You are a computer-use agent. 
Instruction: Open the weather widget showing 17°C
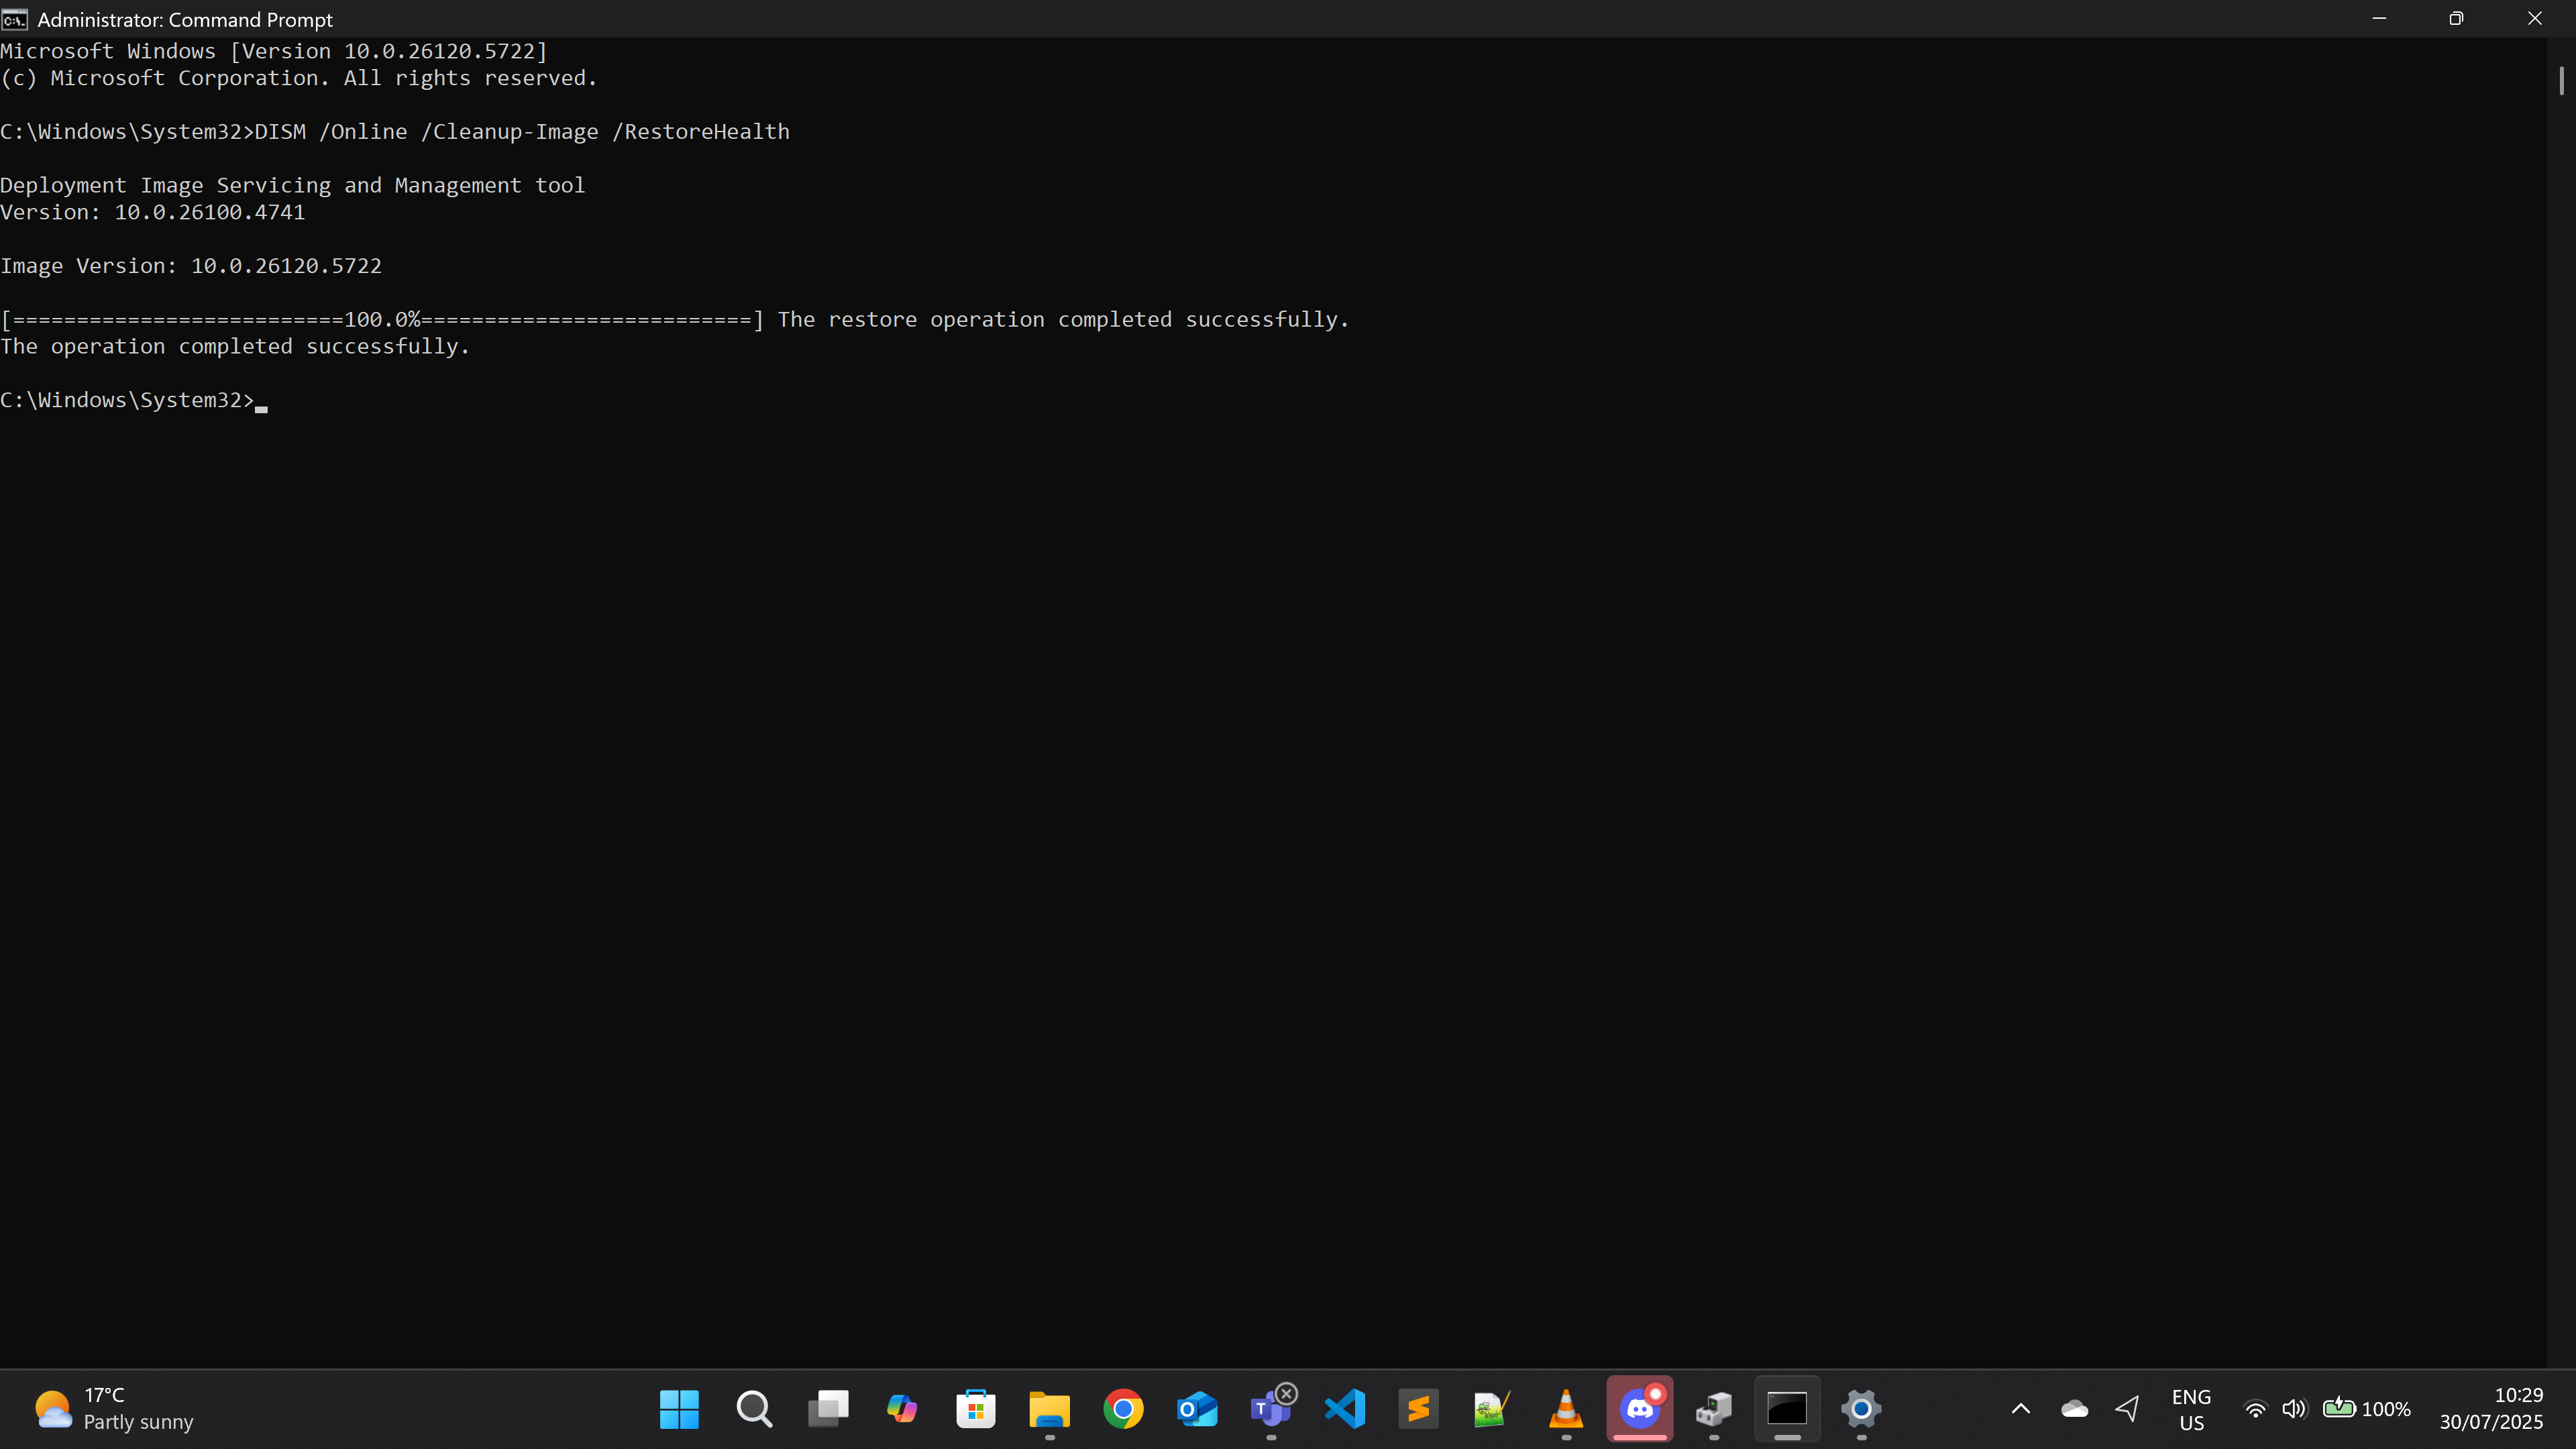pyautogui.click(x=113, y=1409)
